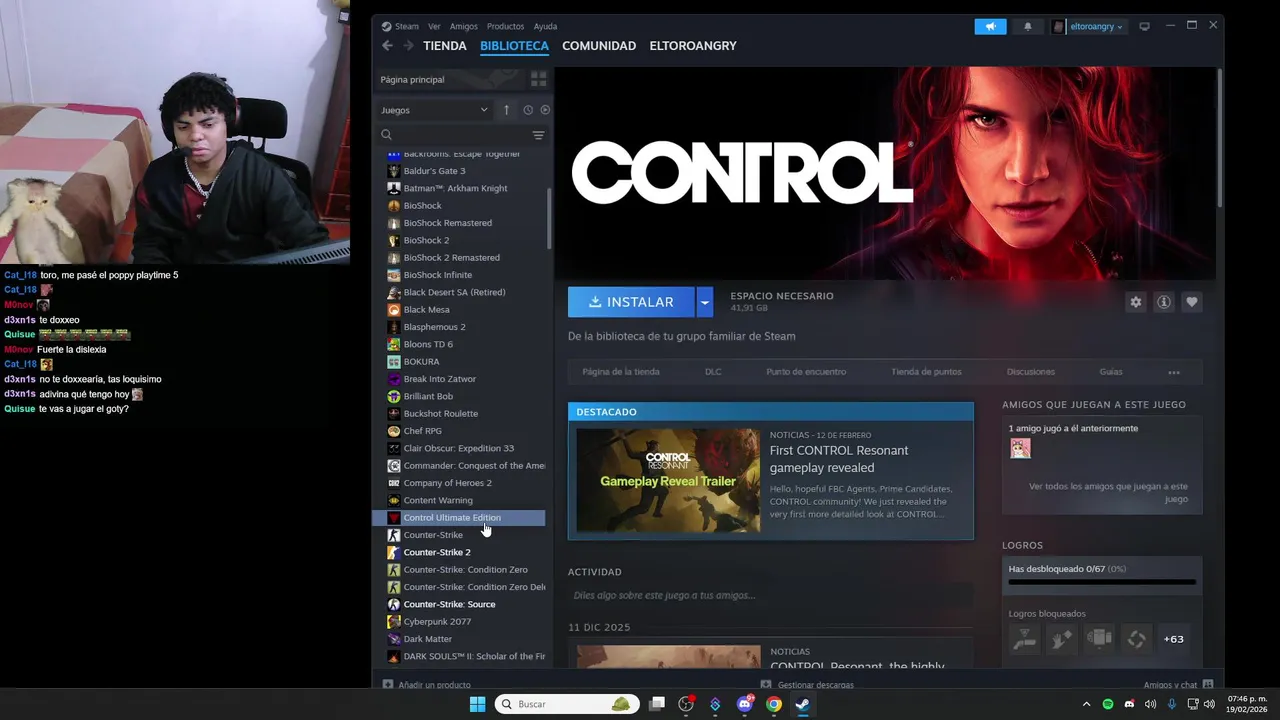Click the sort-ascending arrow icon
The image size is (1280, 720).
(x=506, y=110)
